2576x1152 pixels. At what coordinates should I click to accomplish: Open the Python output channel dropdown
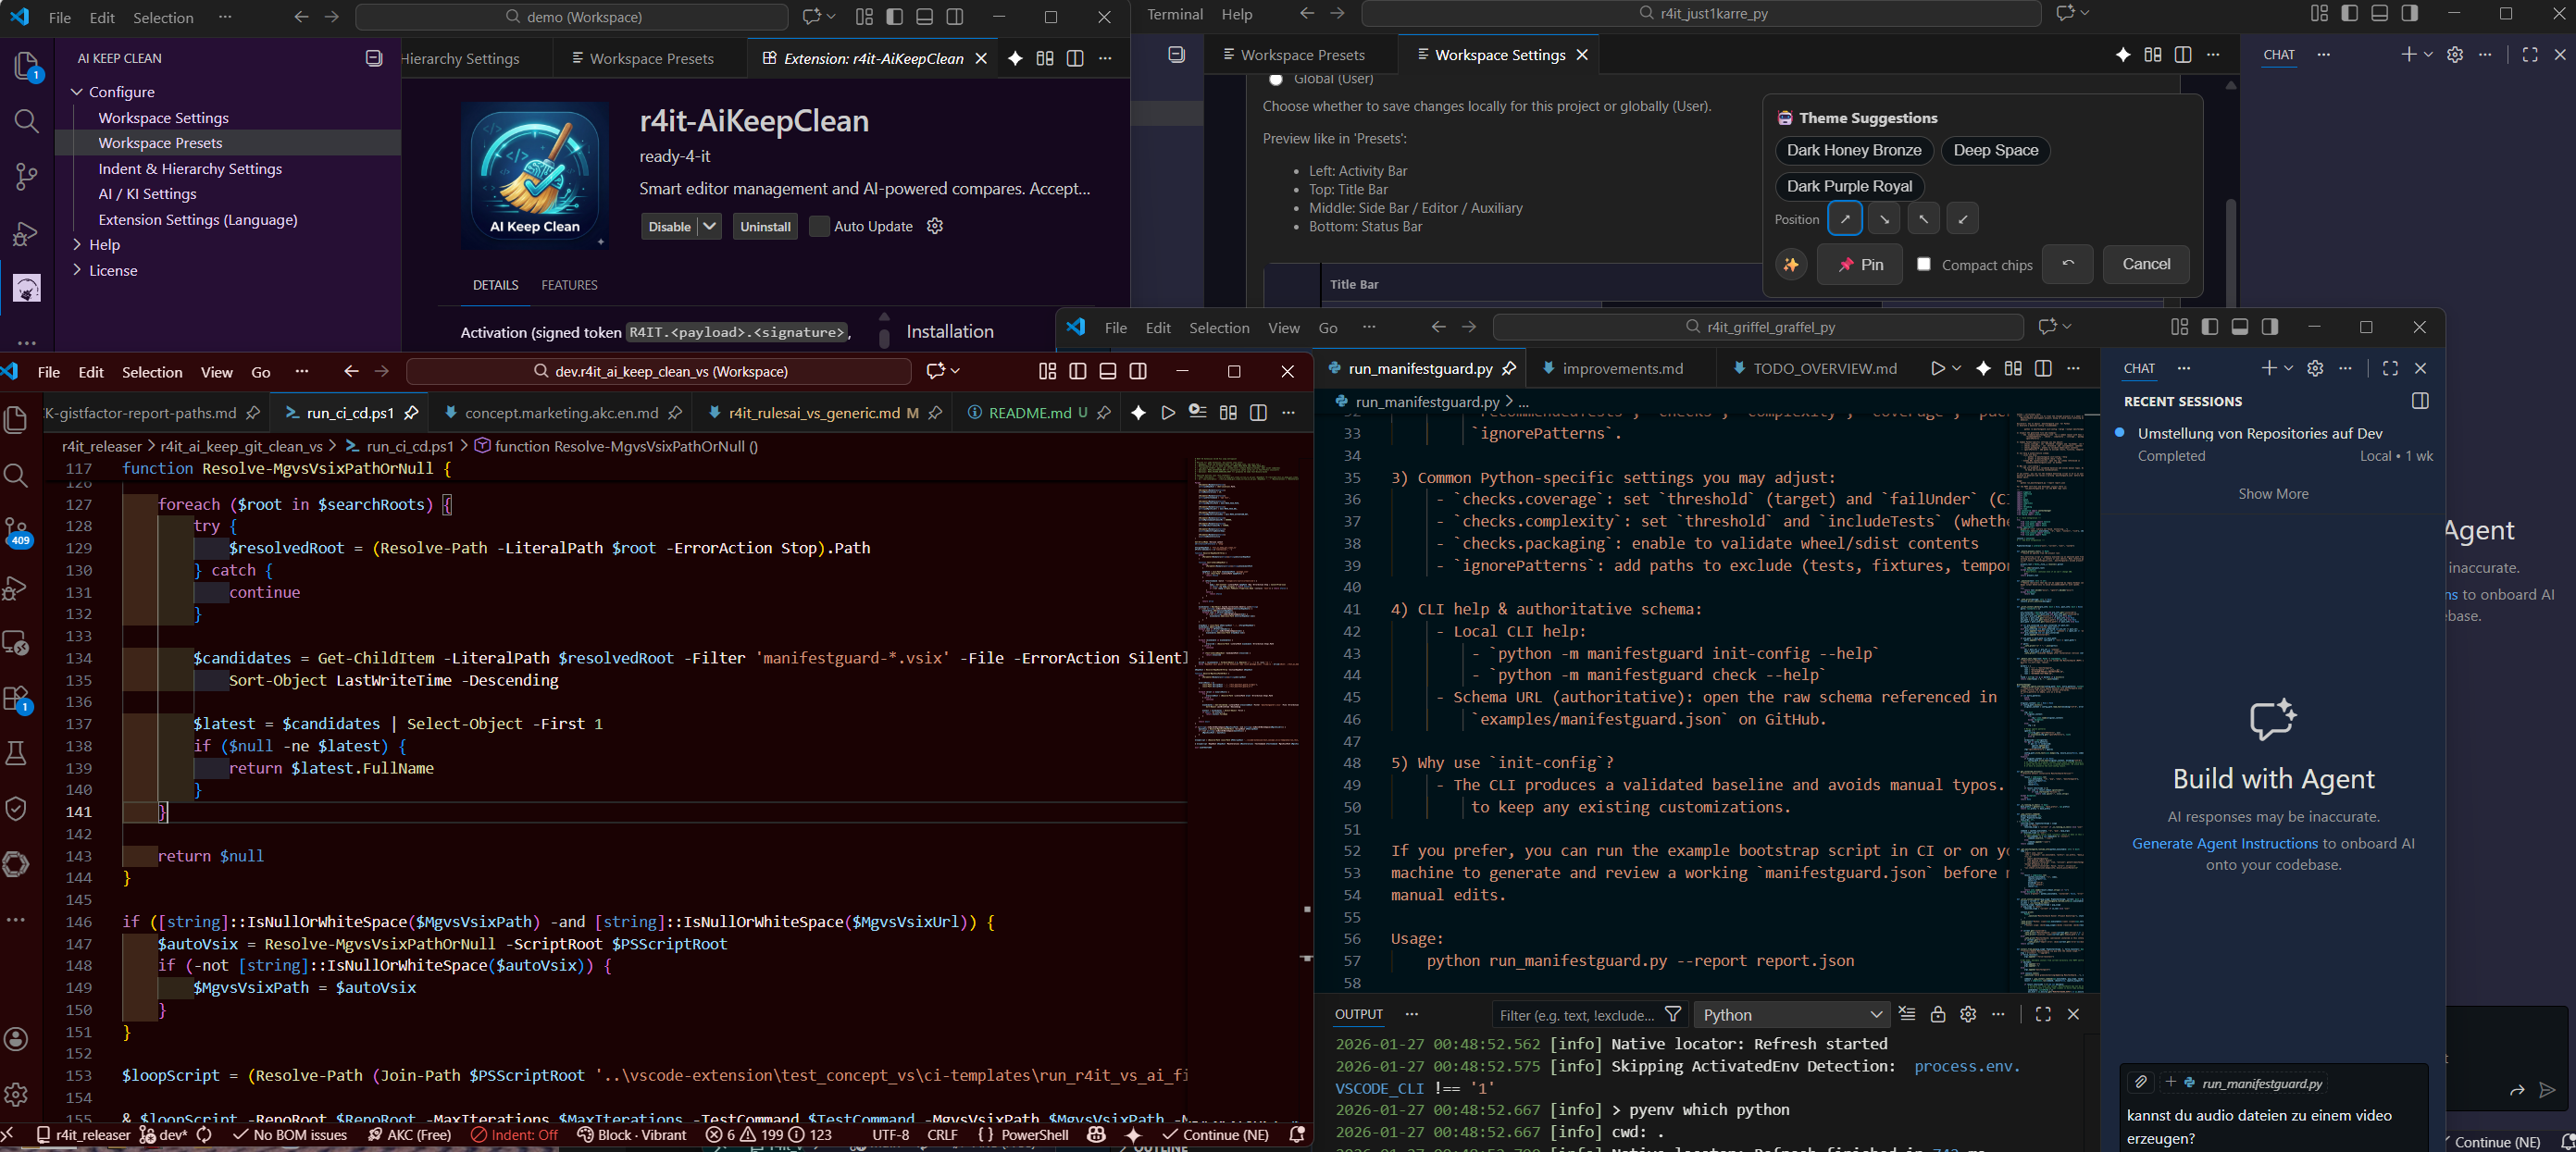point(1790,1015)
